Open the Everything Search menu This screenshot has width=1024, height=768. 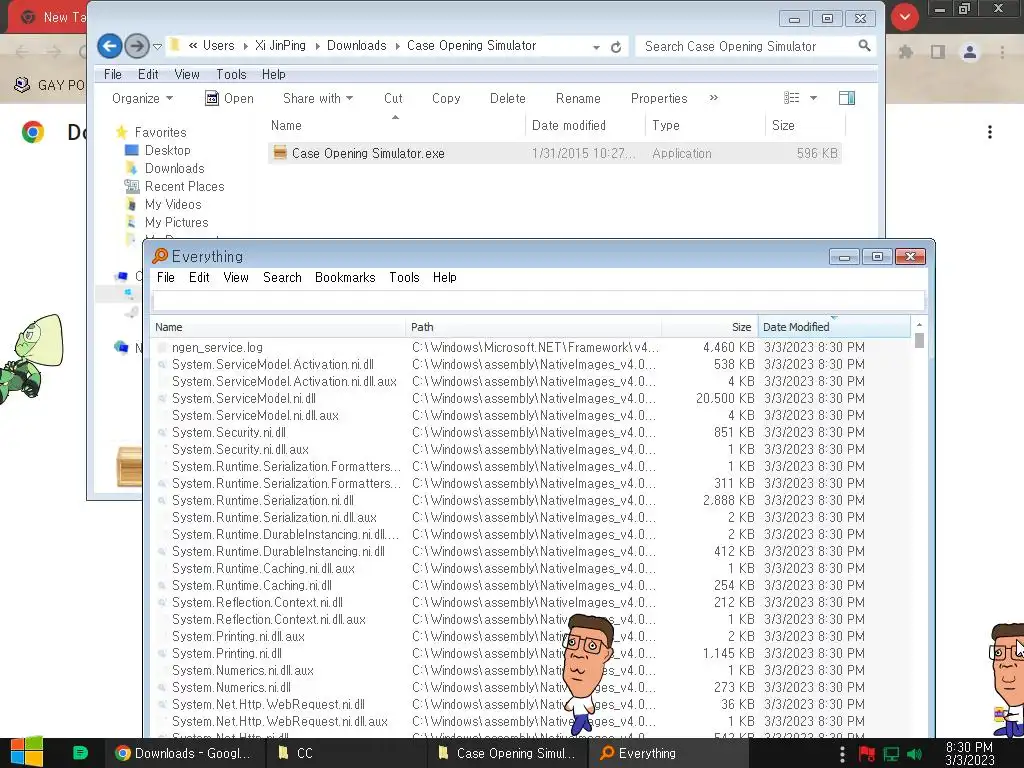coord(282,278)
